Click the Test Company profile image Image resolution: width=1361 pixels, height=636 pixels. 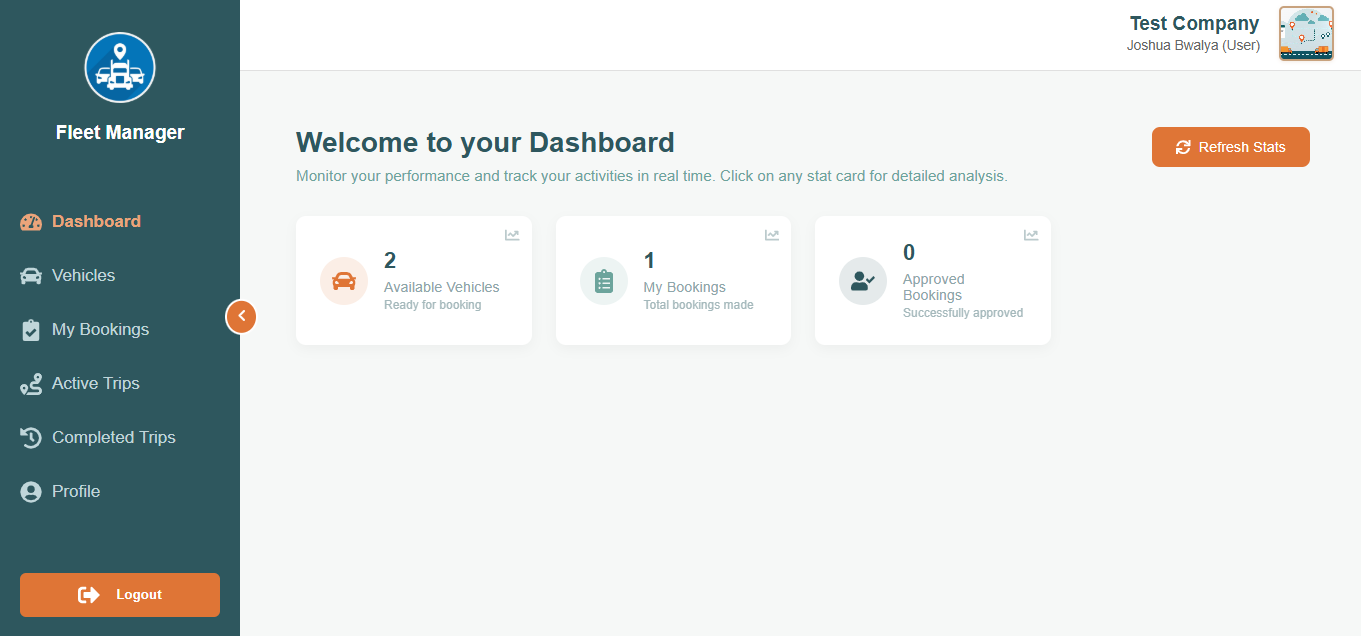pos(1306,33)
